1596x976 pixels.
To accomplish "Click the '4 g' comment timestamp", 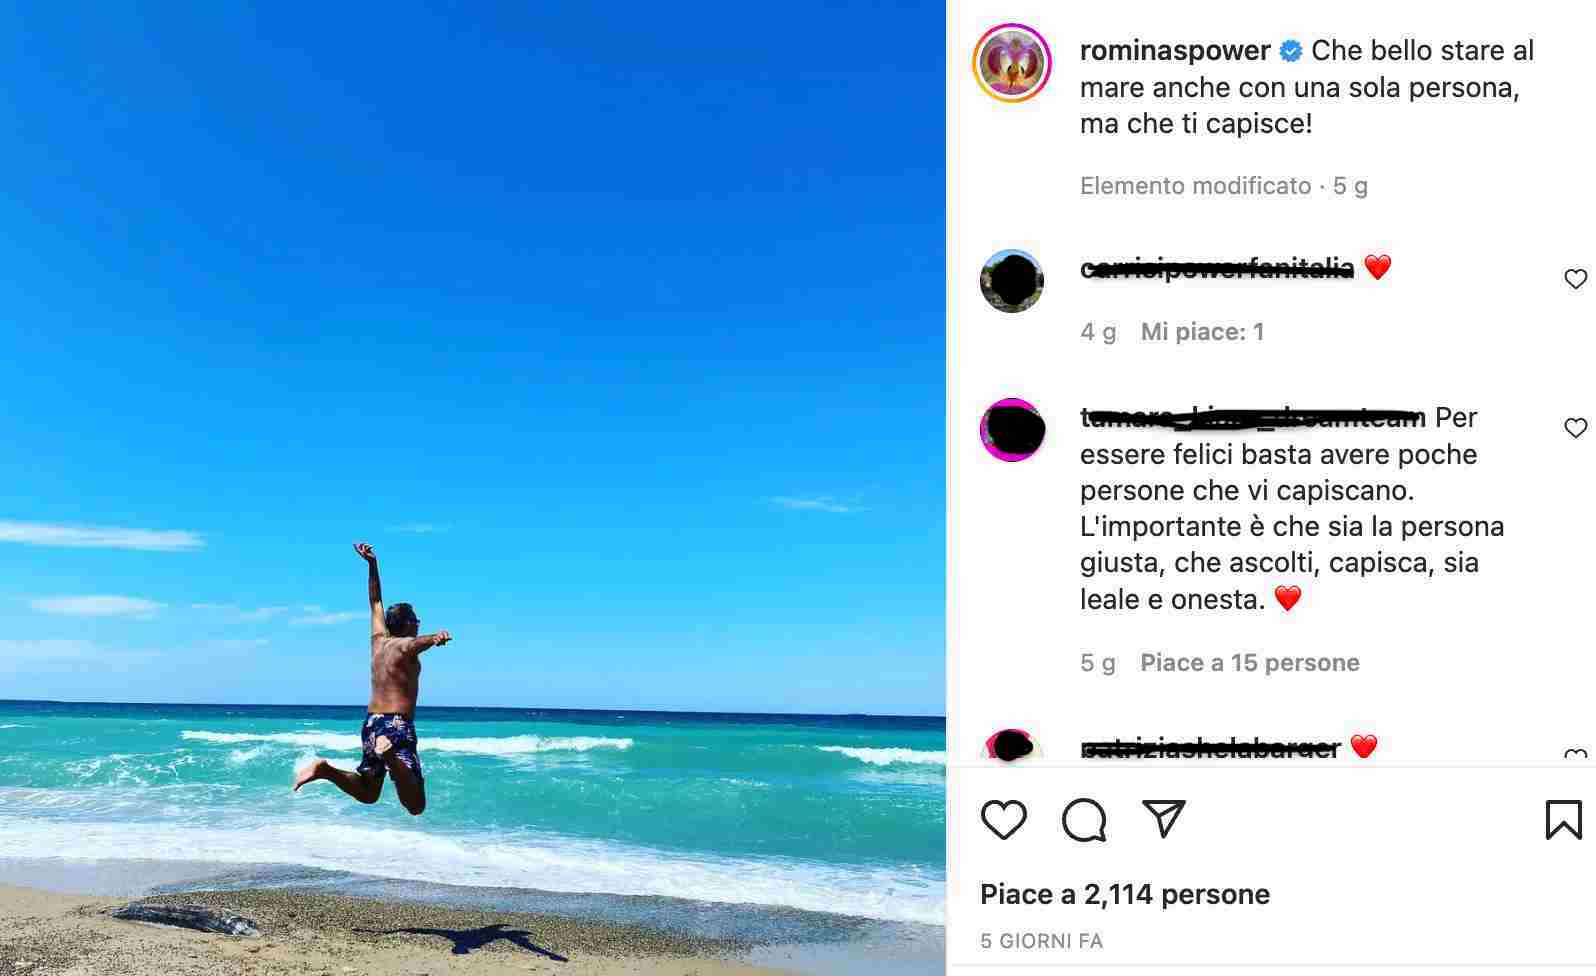I will coord(1098,332).
